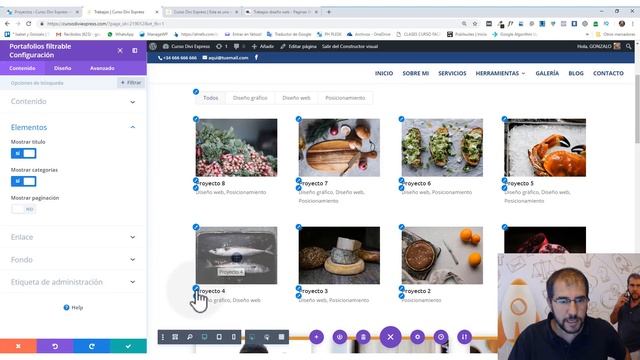The width and height of the screenshot is (640, 360).
Task: Bookmark page with the star icon
Action: [475, 24]
